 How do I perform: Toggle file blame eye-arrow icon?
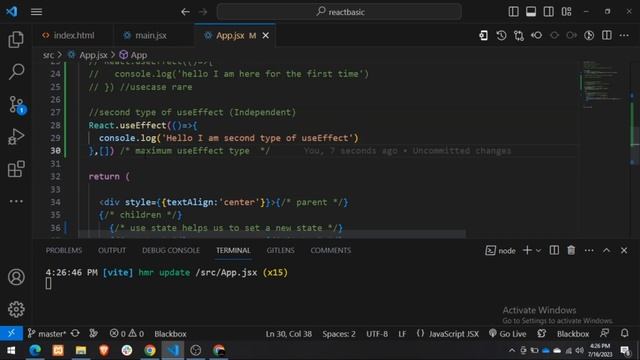536,36
